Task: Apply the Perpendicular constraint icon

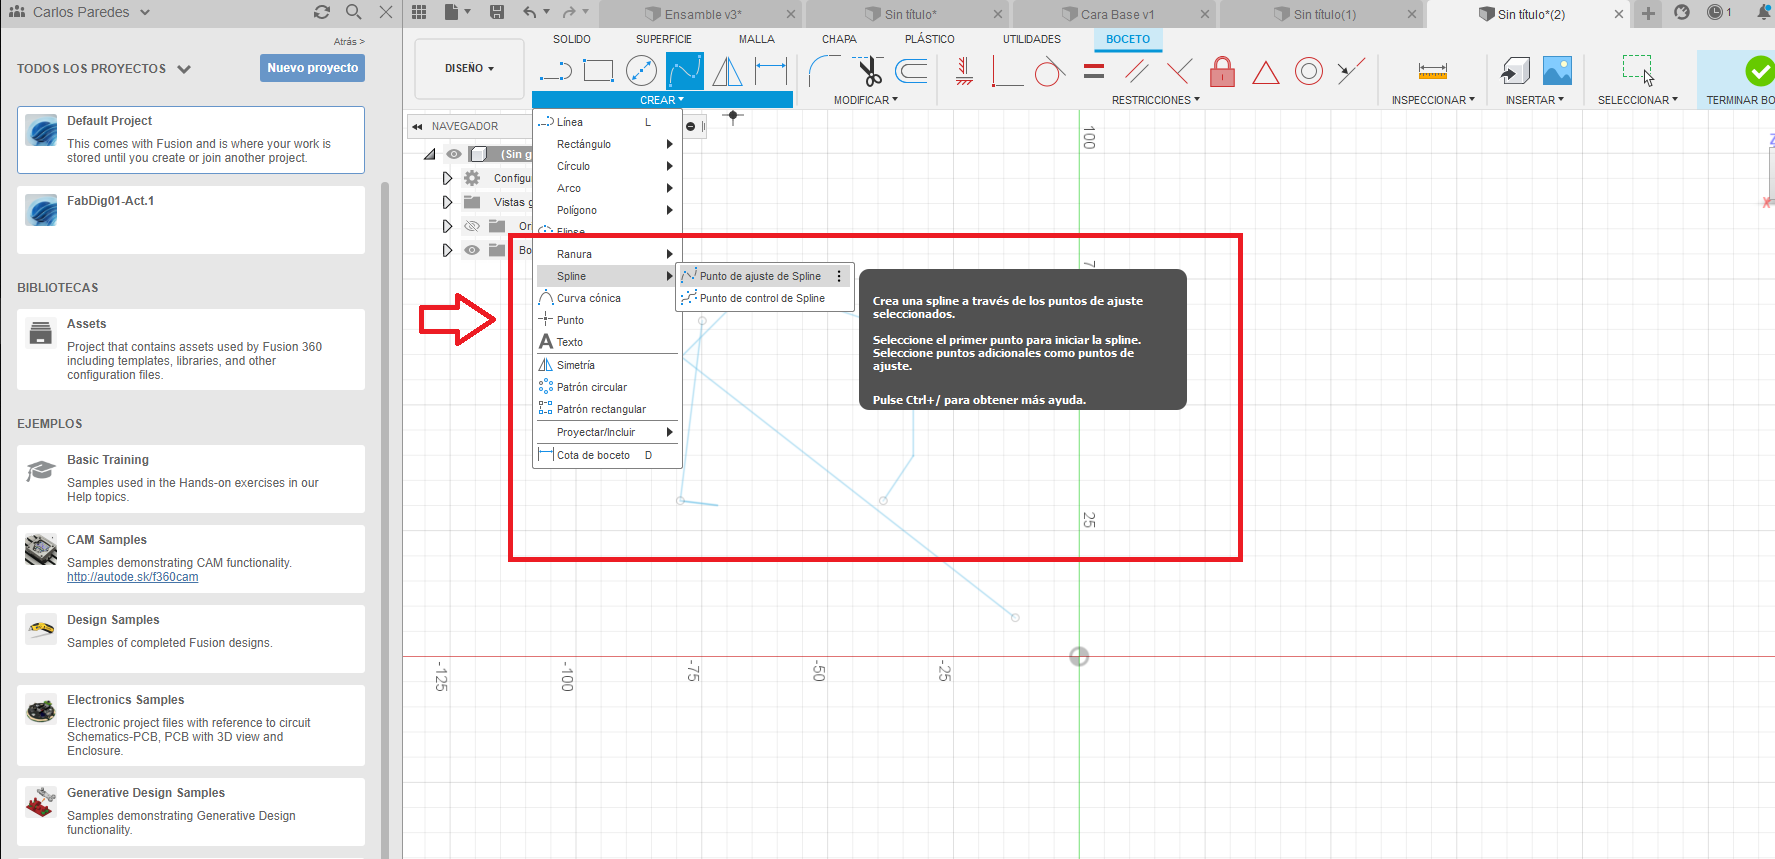Action: (1179, 71)
